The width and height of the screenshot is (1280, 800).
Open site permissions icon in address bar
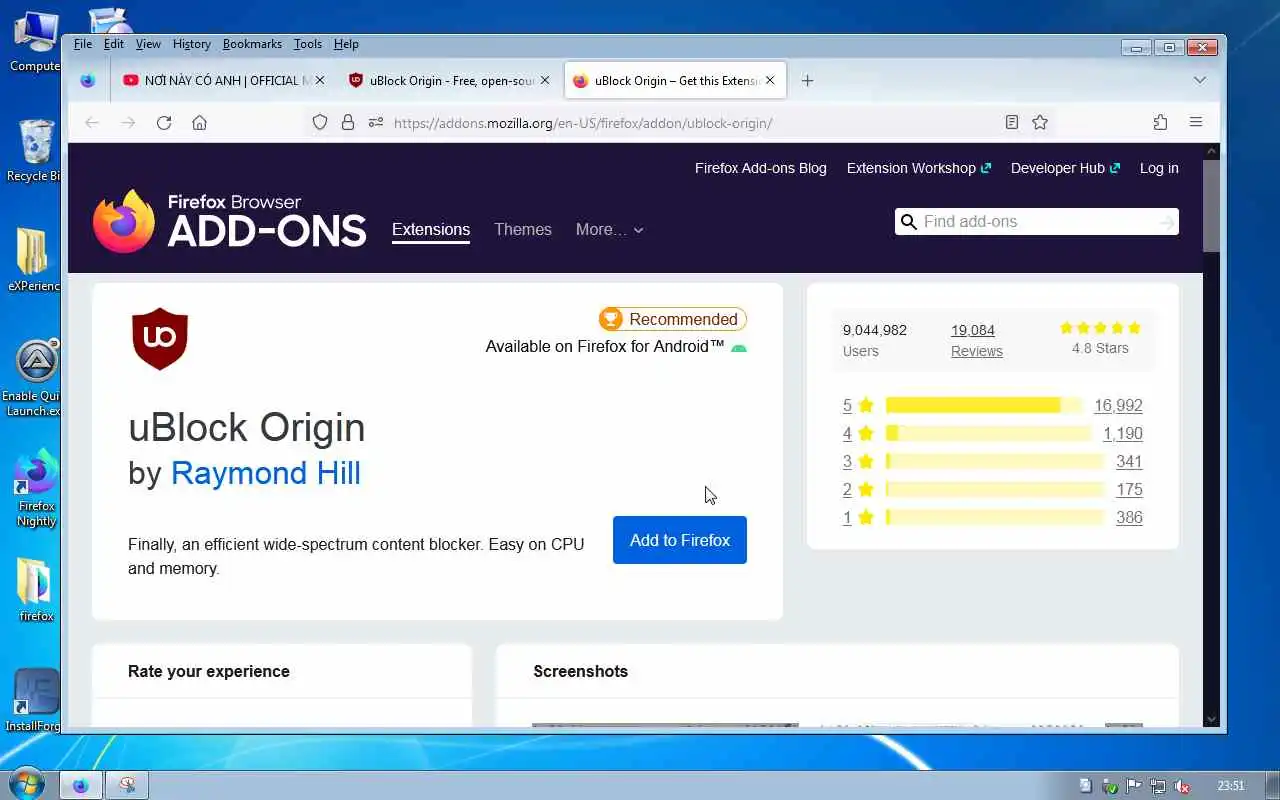click(376, 122)
